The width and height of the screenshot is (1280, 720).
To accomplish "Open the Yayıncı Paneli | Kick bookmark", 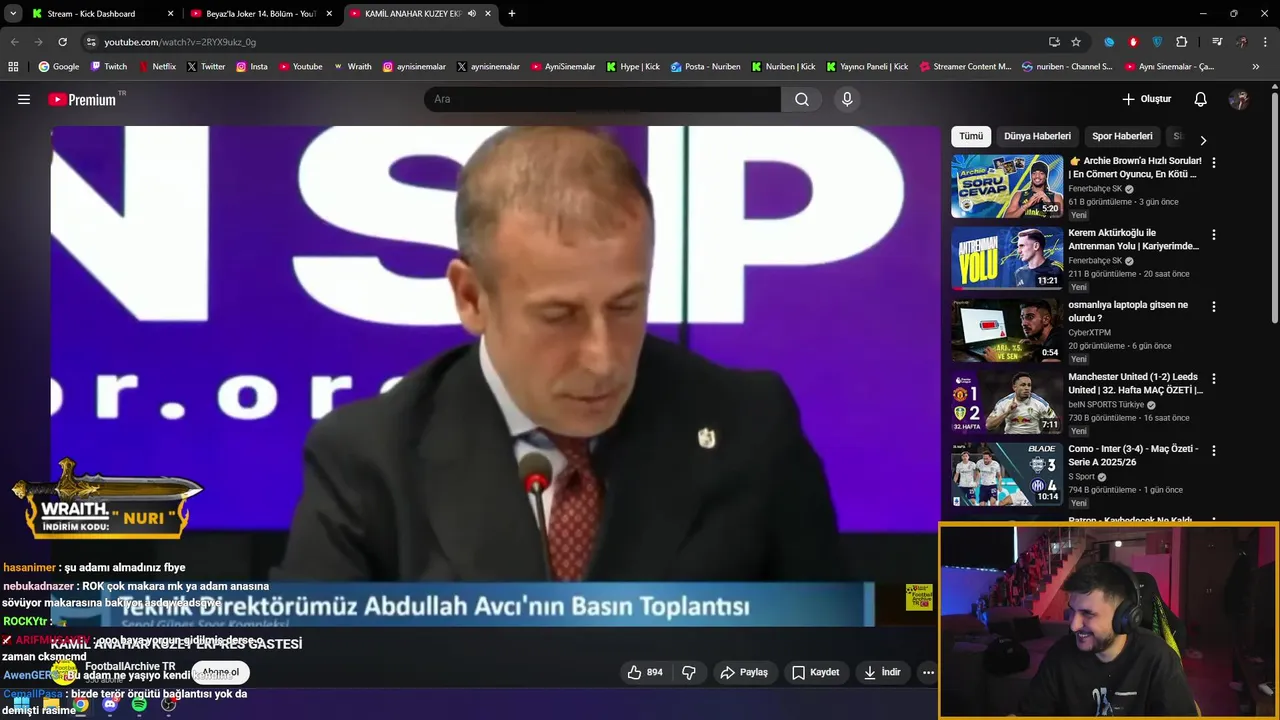I will pos(867,67).
